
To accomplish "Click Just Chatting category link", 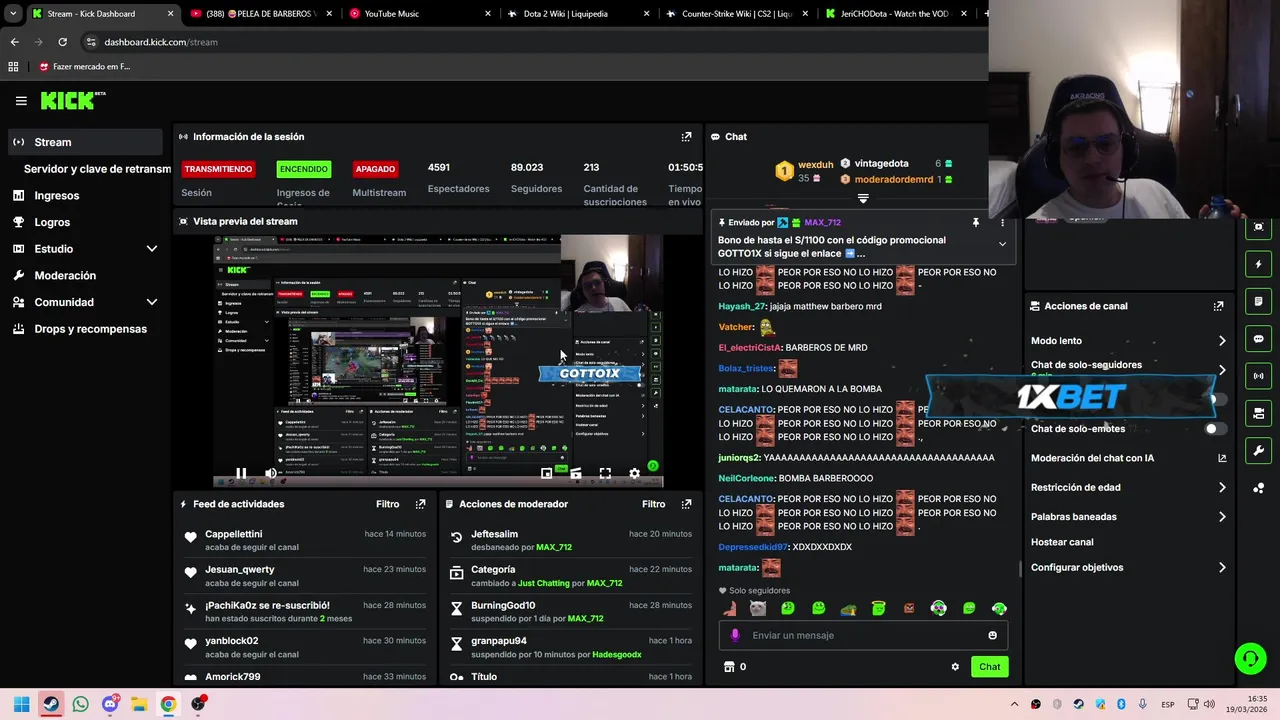I will (x=544, y=583).
